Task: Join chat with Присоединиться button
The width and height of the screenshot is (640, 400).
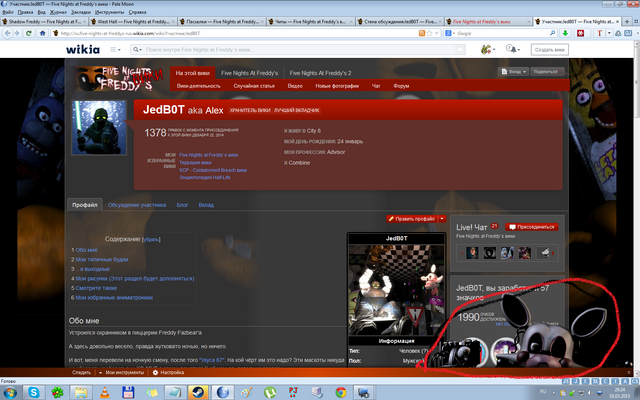Action: click(x=532, y=227)
